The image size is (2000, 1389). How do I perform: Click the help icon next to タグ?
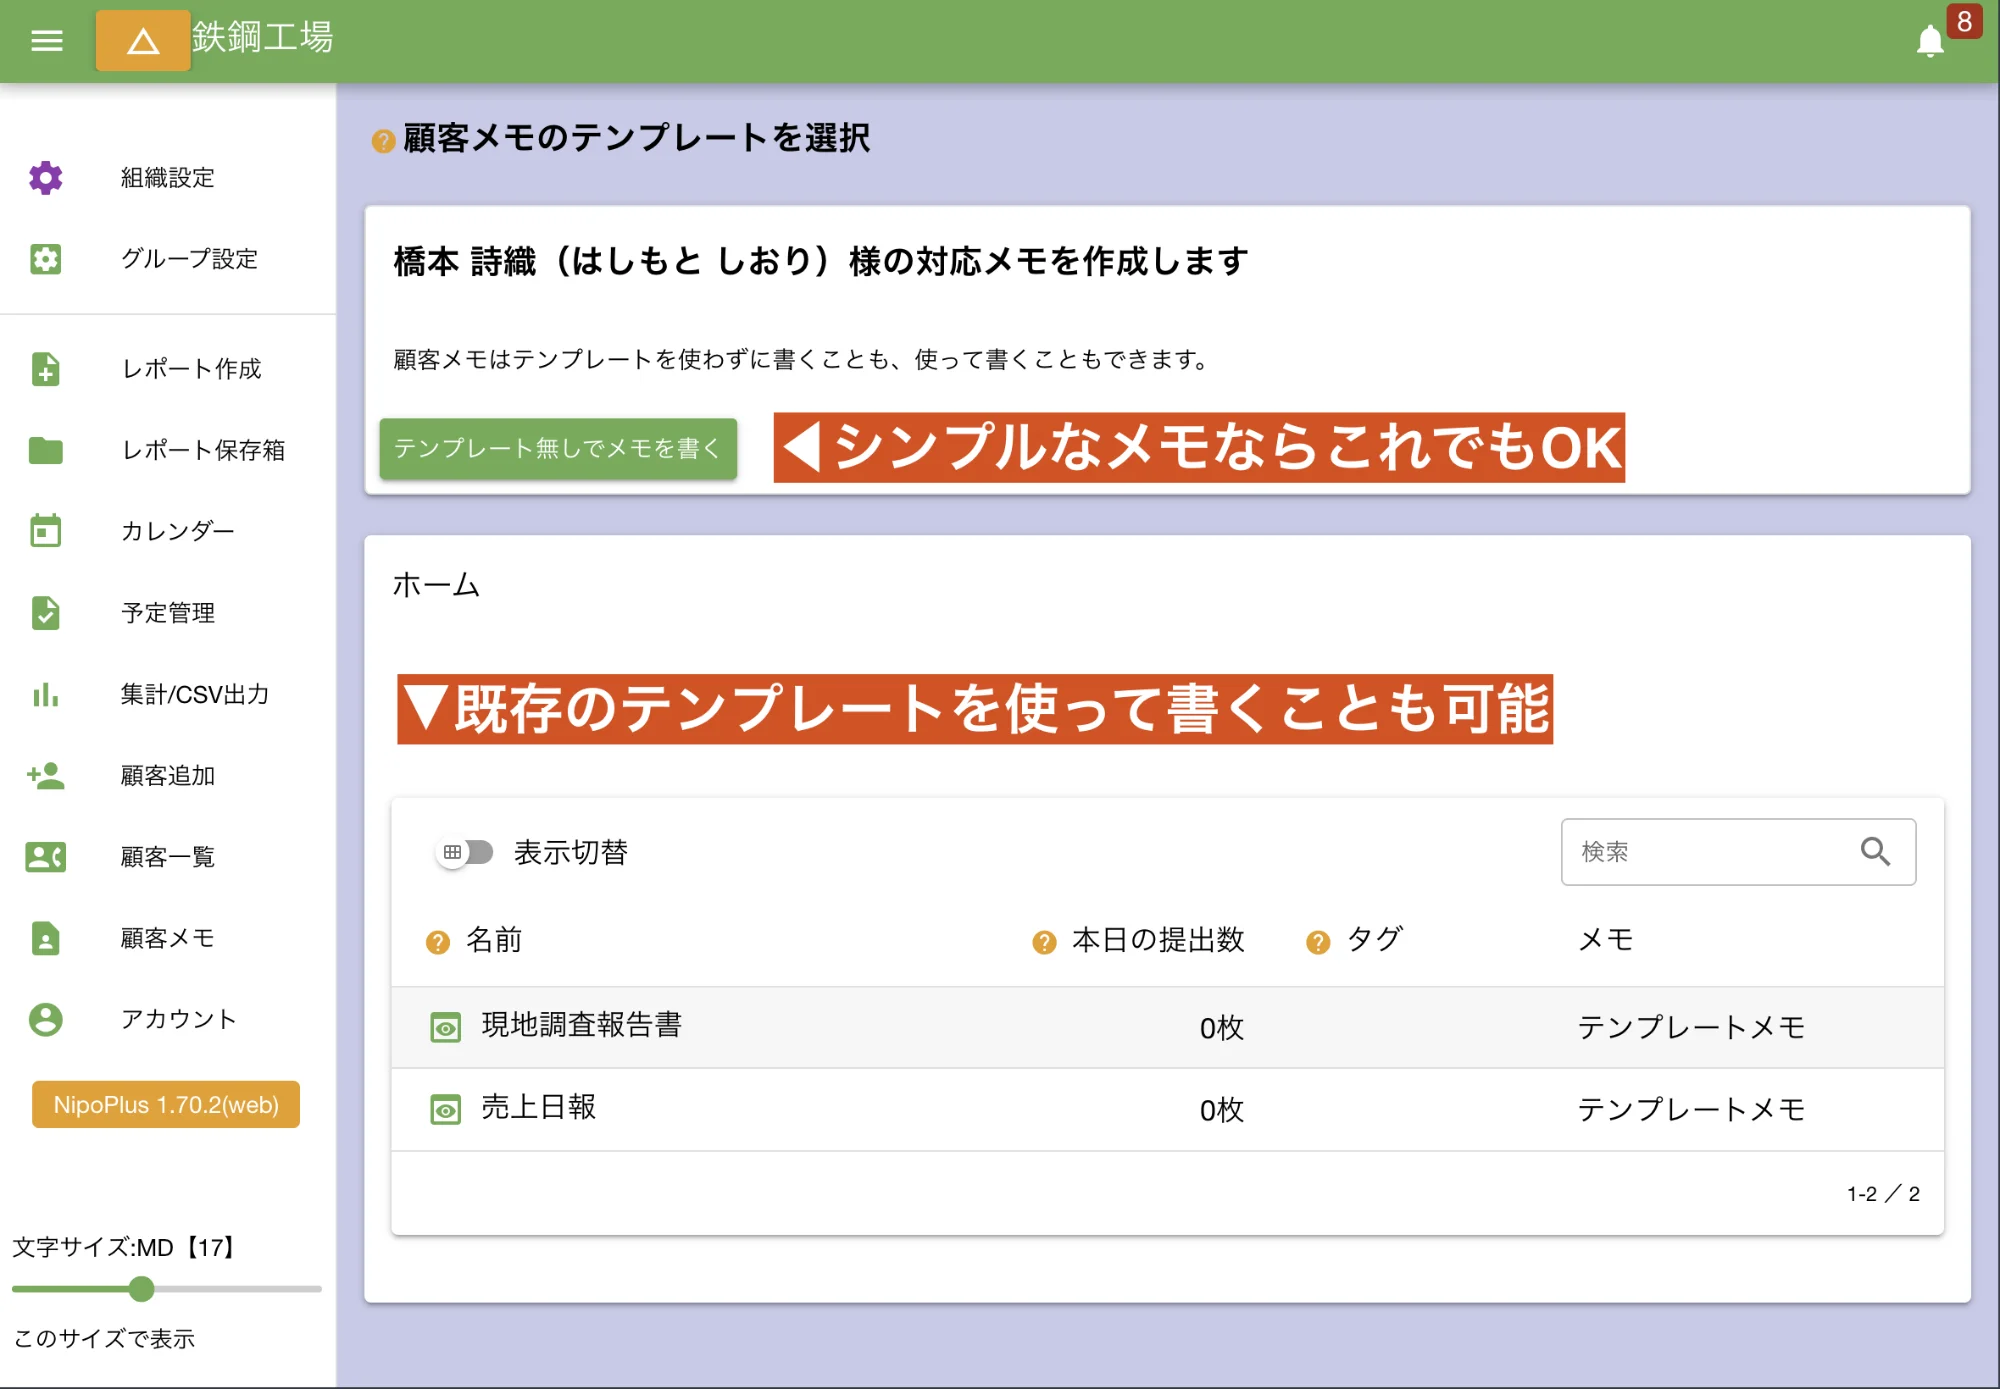coord(1317,940)
